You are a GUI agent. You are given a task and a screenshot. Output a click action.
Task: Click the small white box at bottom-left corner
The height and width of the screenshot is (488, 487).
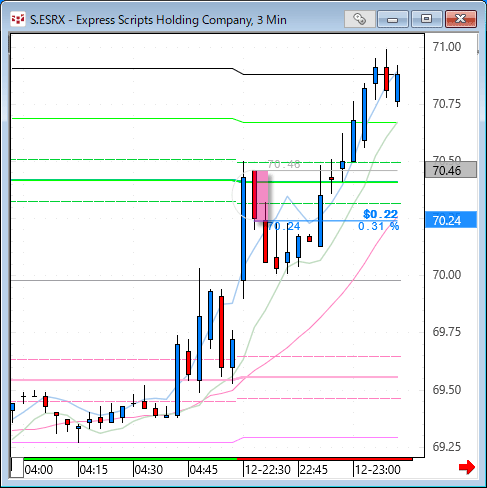17,467
